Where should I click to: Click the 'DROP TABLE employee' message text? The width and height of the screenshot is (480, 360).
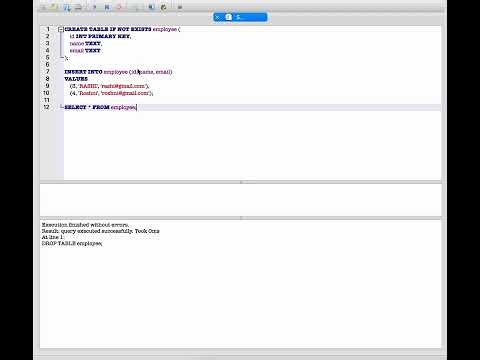pos(72,243)
